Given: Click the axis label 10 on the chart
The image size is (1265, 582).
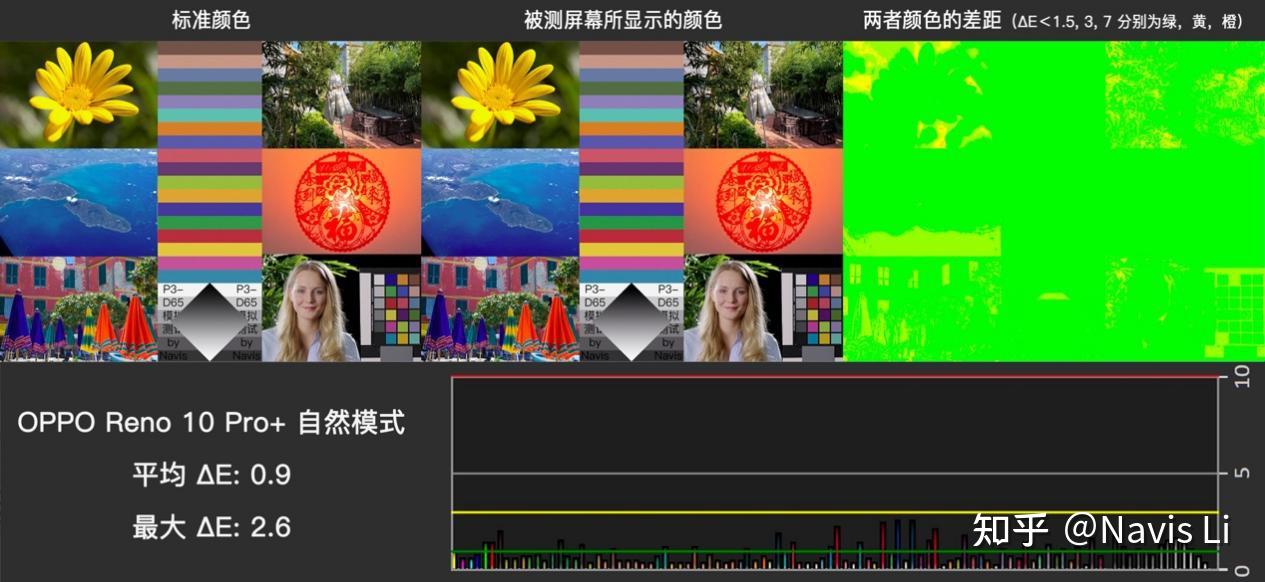Looking at the screenshot, I should [1243, 377].
